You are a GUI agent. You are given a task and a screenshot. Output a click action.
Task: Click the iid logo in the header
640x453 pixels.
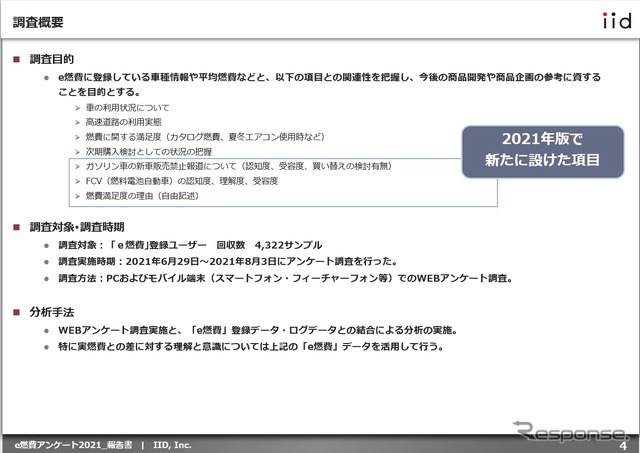[x=617, y=20]
